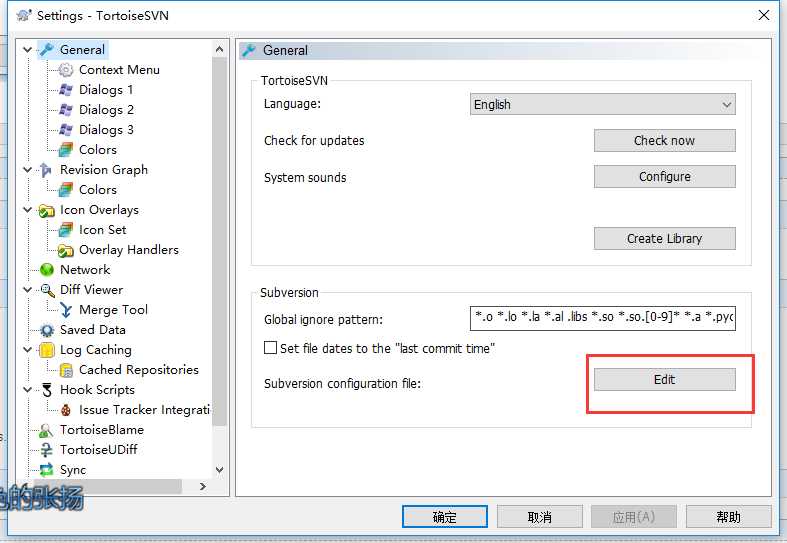Click the wrench icon in General header

pyautogui.click(x=248, y=50)
